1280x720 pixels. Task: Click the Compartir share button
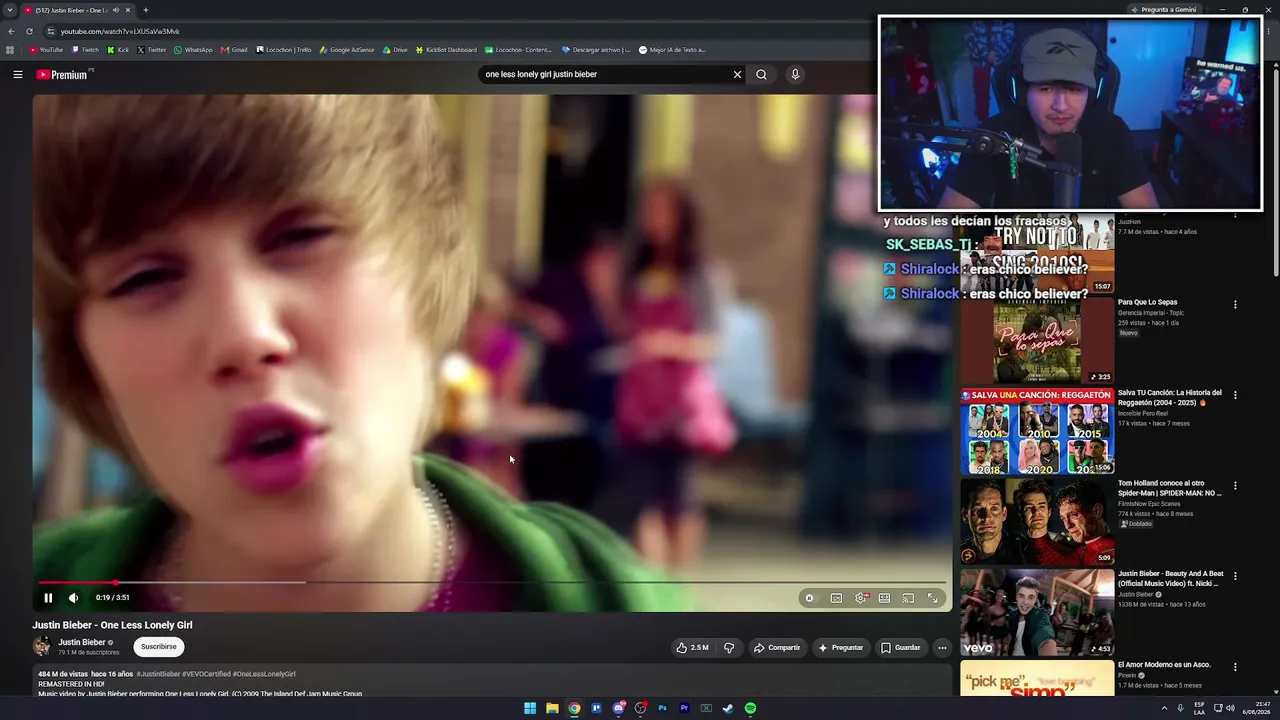[777, 647]
